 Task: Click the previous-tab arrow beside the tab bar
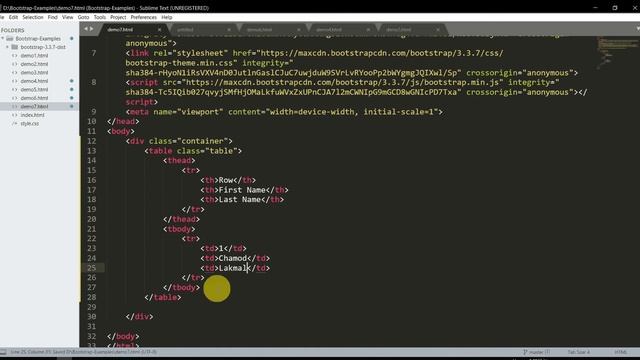tap(86, 29)
